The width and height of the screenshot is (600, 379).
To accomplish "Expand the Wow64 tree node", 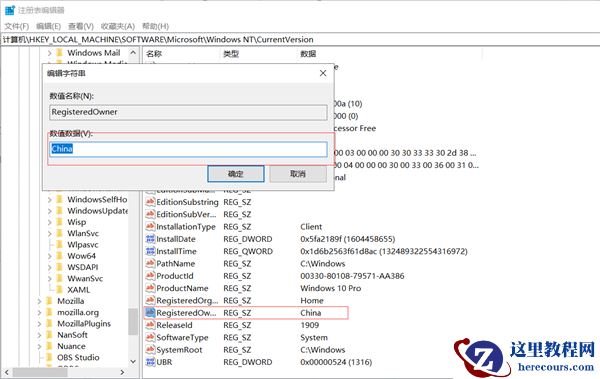I will point(49,256).
